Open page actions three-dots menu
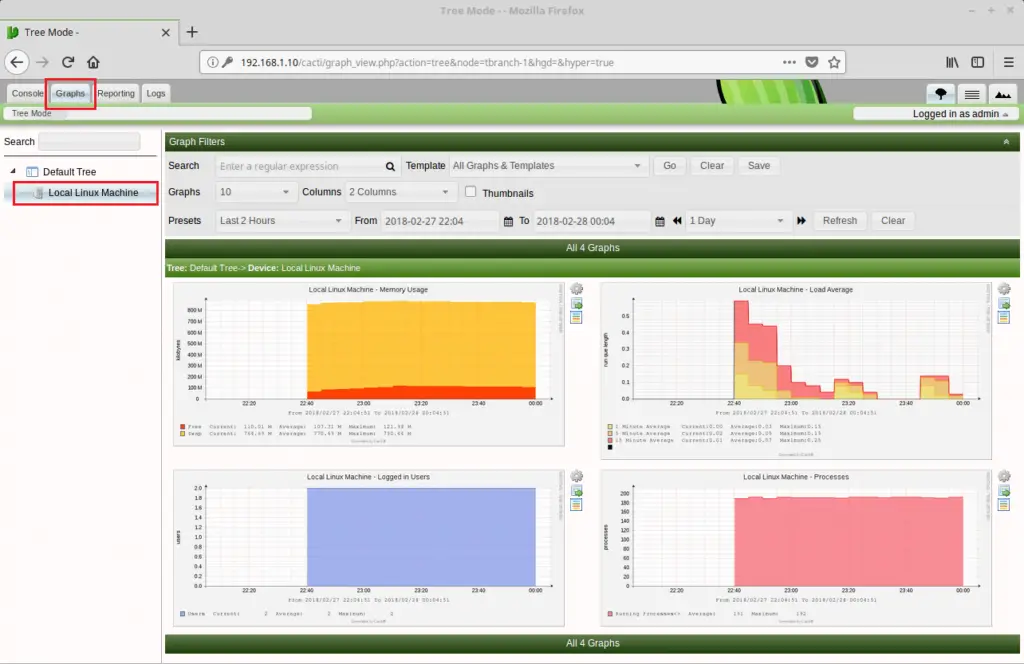The height and width of the screenshot is (664, 1024). click(789, 62)
